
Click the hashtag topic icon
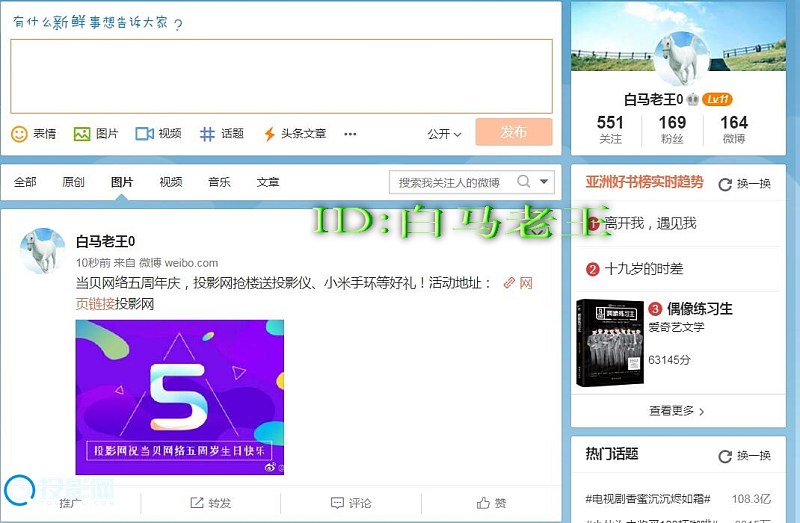pos(207,134)
